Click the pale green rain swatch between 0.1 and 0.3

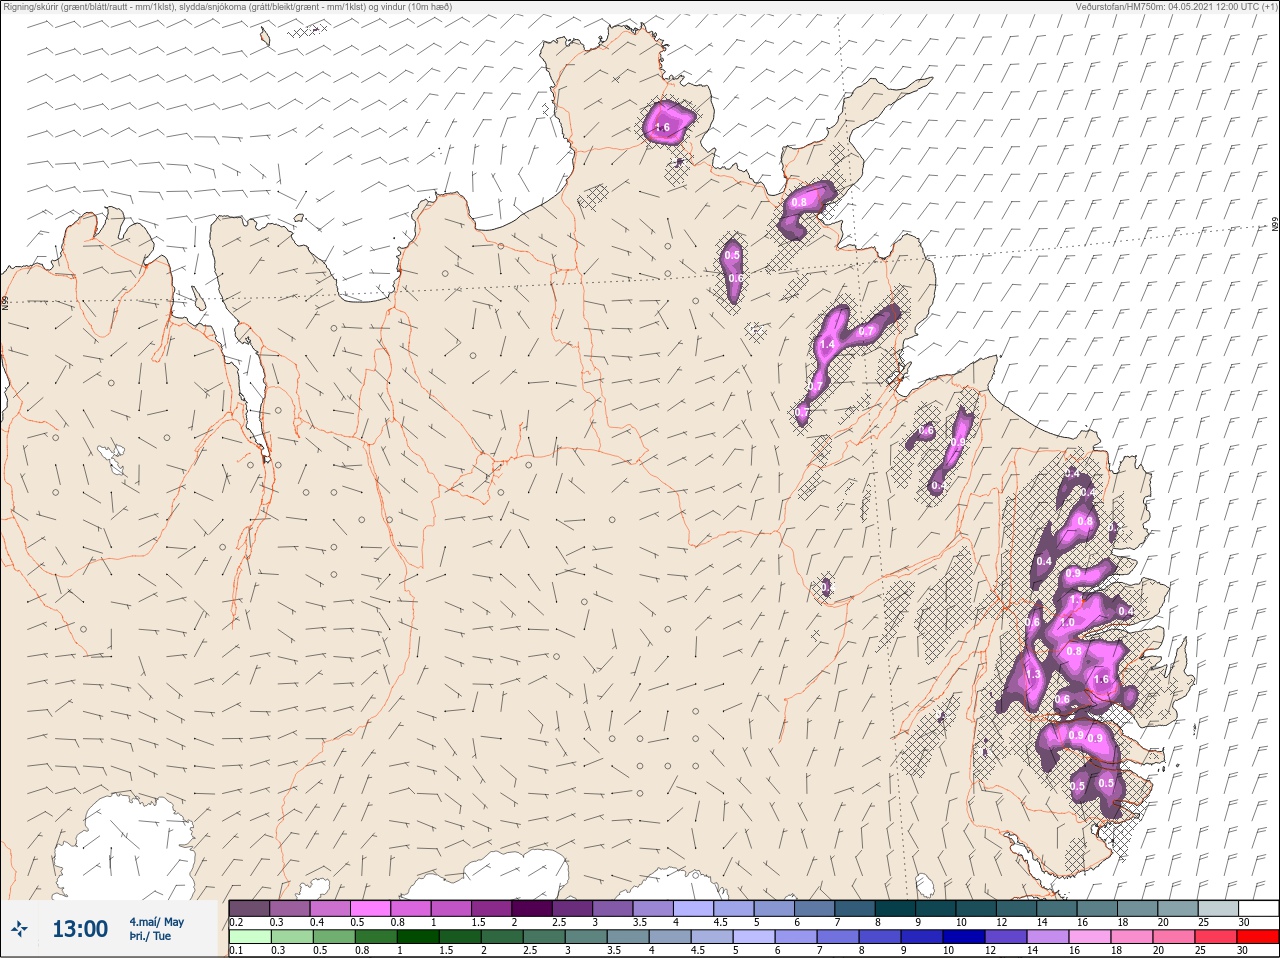(x=249, y=937)
